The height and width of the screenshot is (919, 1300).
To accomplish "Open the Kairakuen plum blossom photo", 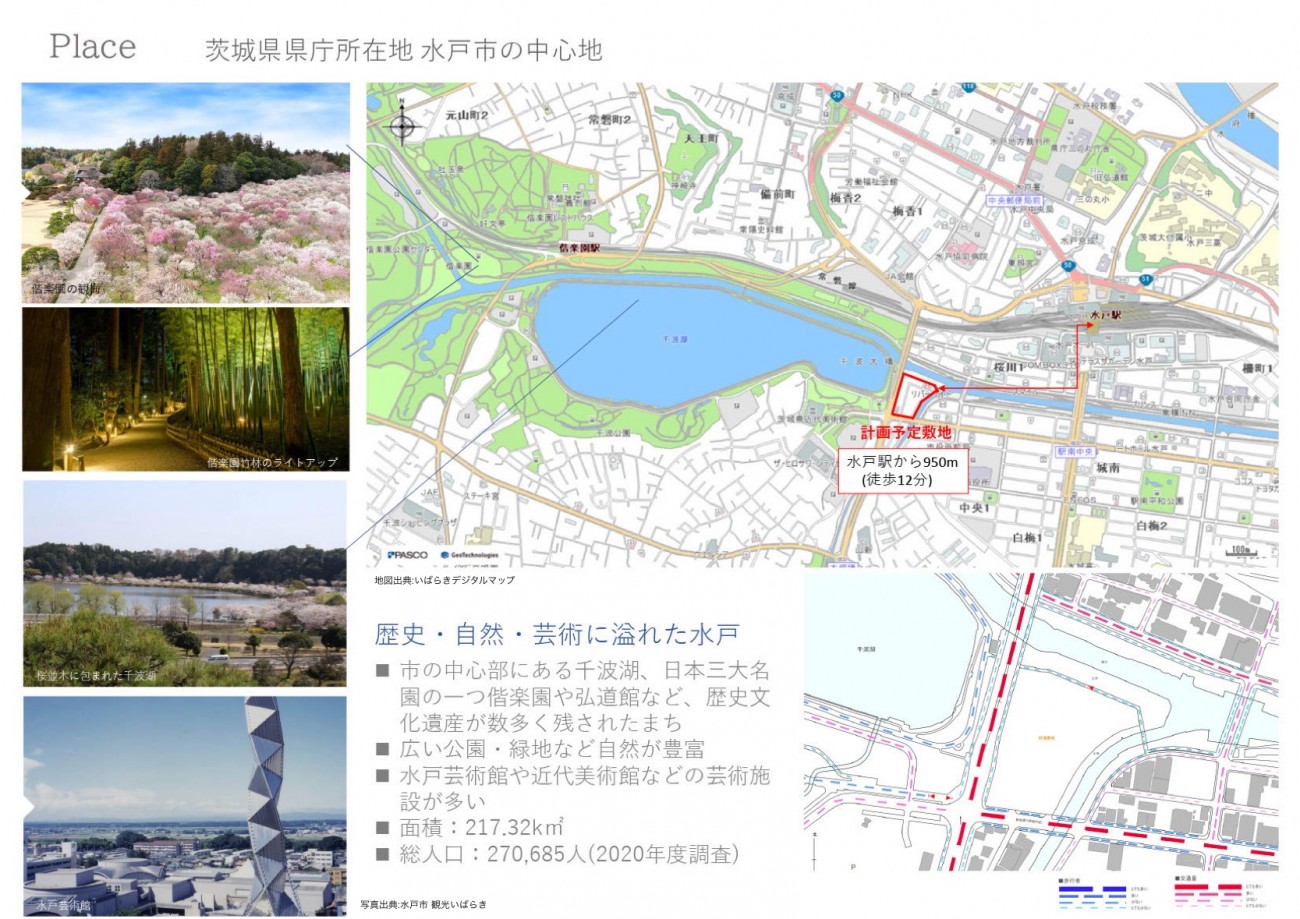I will click(186, 193).
